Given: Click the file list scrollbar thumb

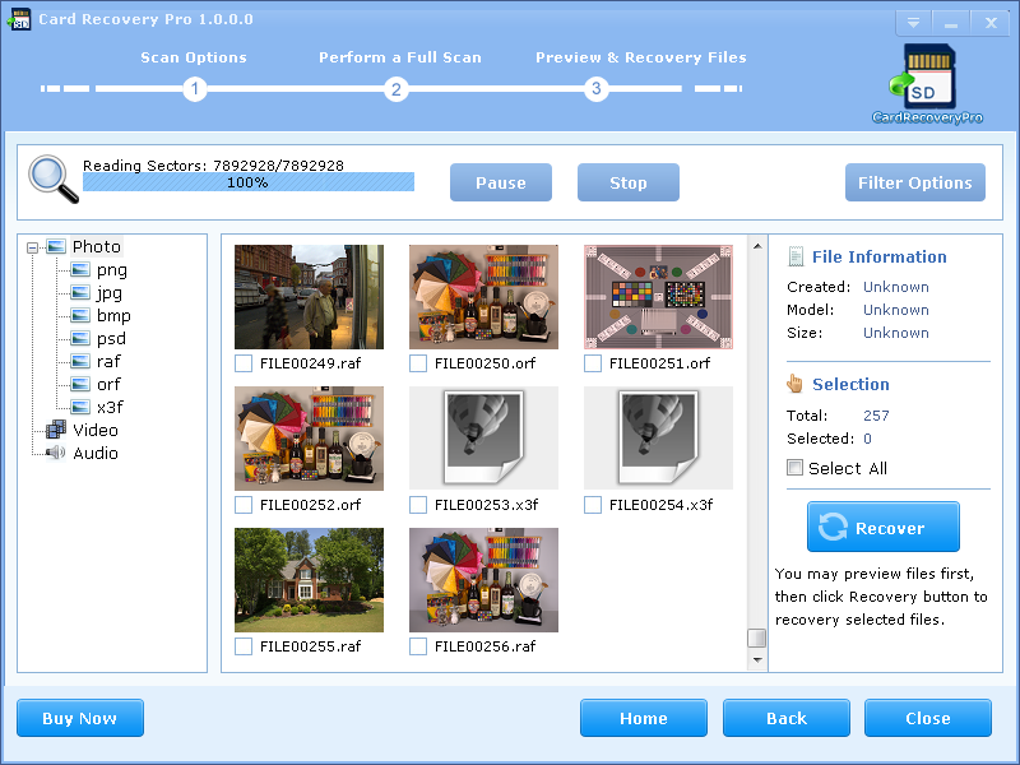Looking at the screenshot, I should point(757,638).
